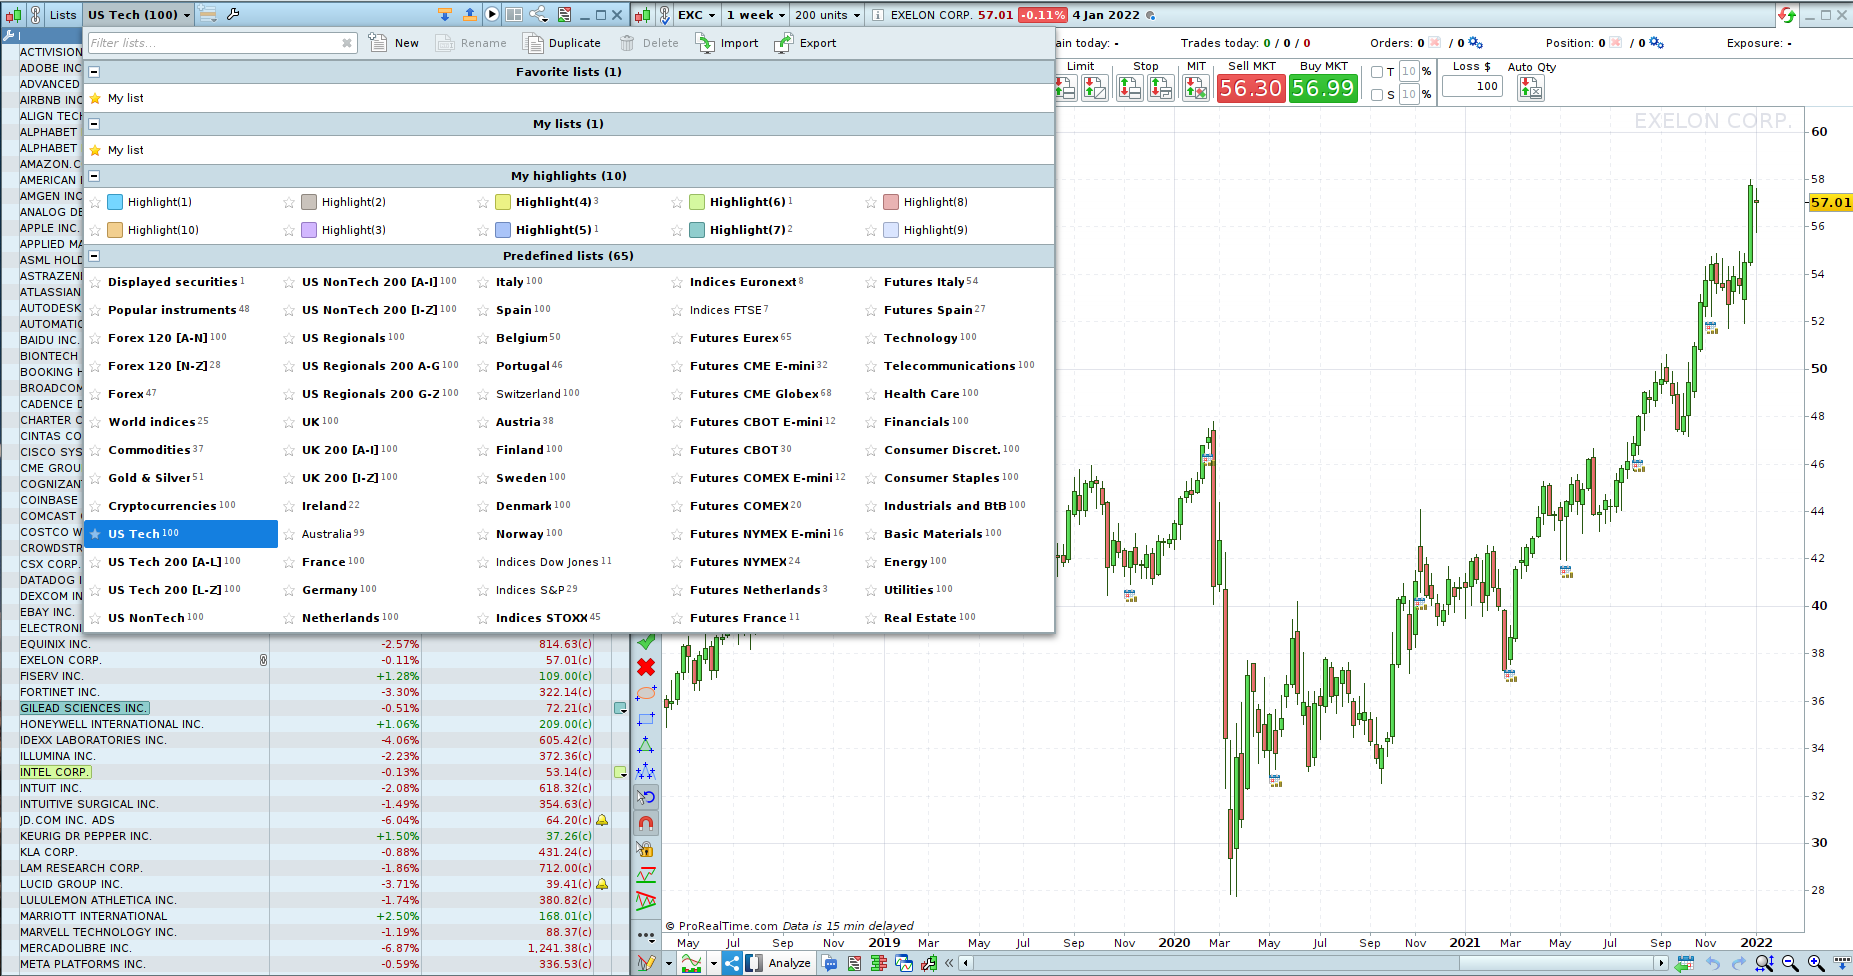Image resolution: width=1853 pixels, height=976 pixels.
Task: Click the undo arrow in chart bottom bar
Action: [1713, 963]
